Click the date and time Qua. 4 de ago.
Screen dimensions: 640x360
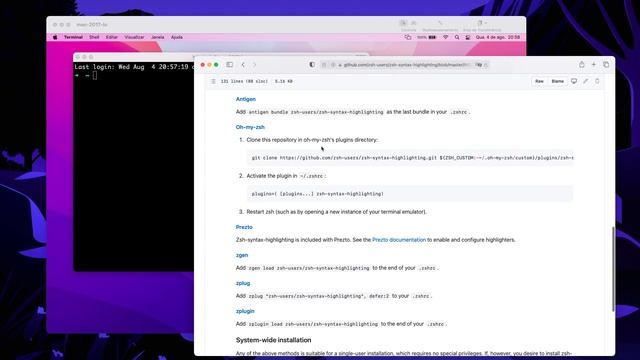pos(498,37)
